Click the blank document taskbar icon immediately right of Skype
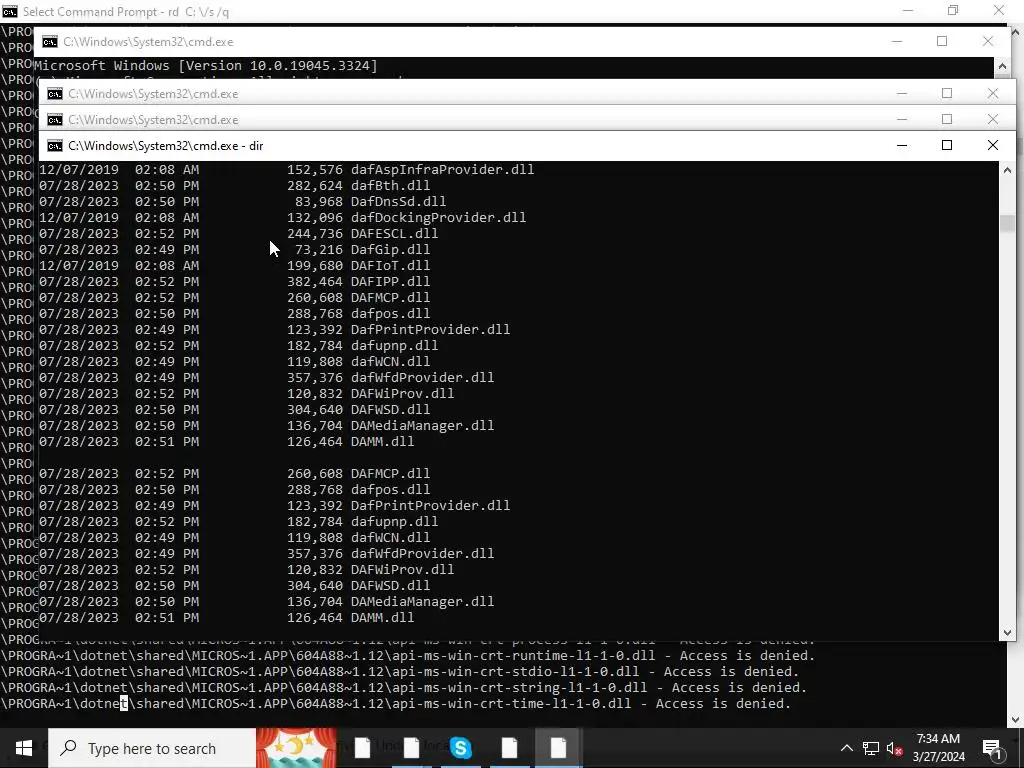 coord(509,748)
